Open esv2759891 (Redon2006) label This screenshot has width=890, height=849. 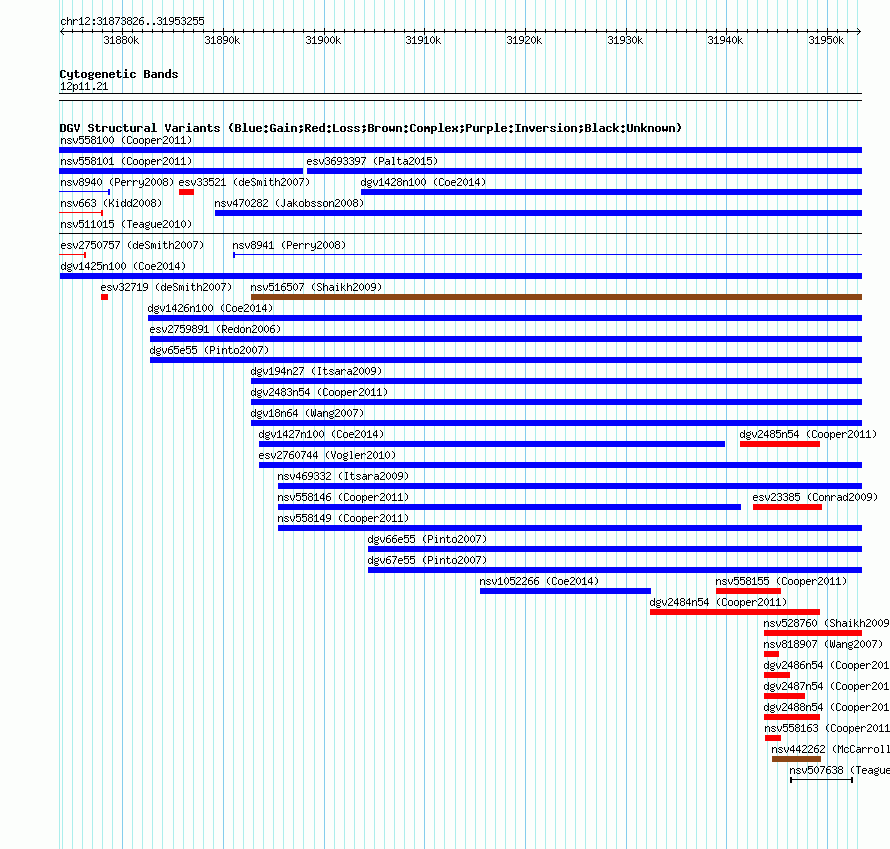pyautogui.click(x=215, y=329)
